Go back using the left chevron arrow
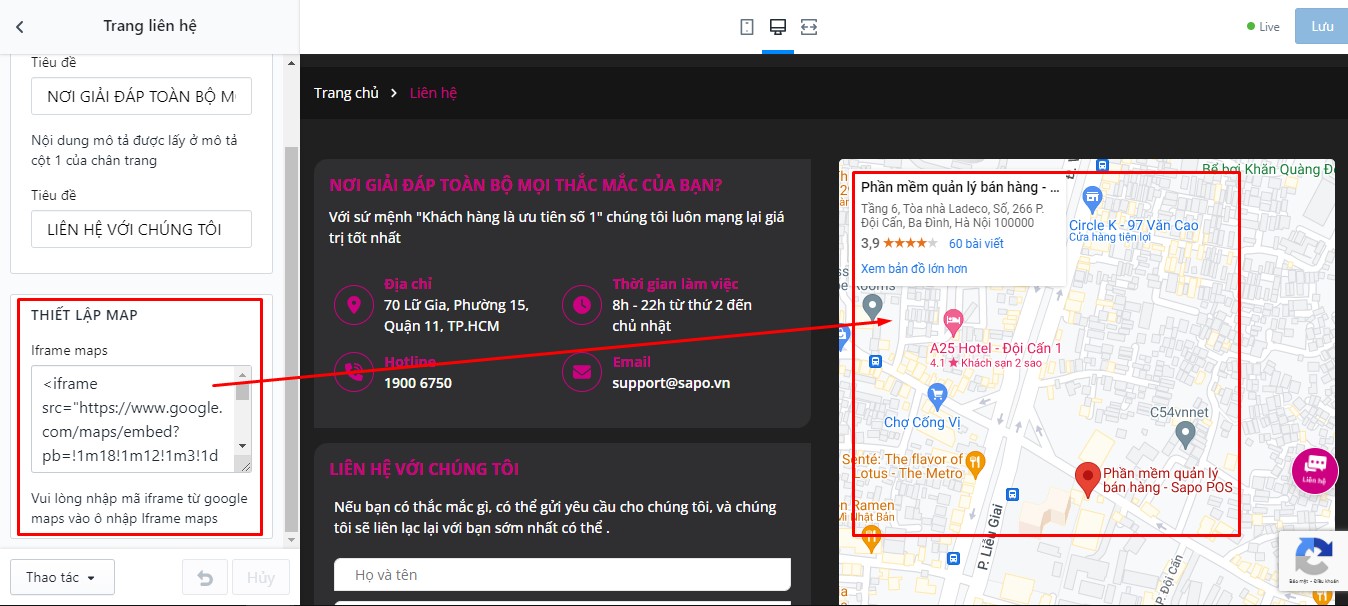 20,27
